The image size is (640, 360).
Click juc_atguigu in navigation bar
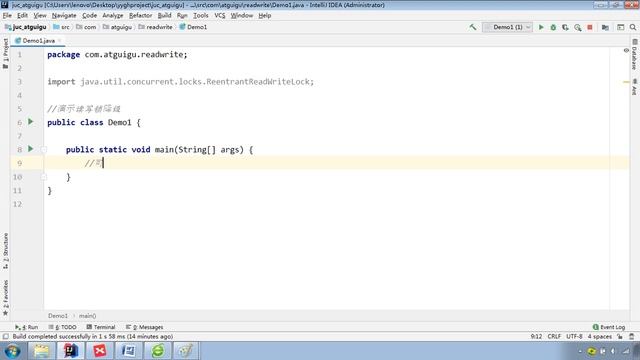[26, 27]
